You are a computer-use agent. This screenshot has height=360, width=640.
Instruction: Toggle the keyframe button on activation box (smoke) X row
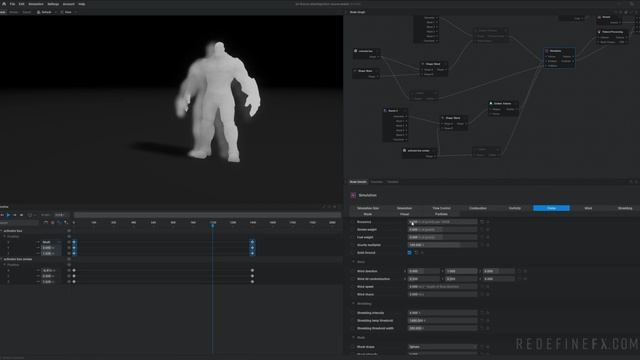tap(69, 270)
